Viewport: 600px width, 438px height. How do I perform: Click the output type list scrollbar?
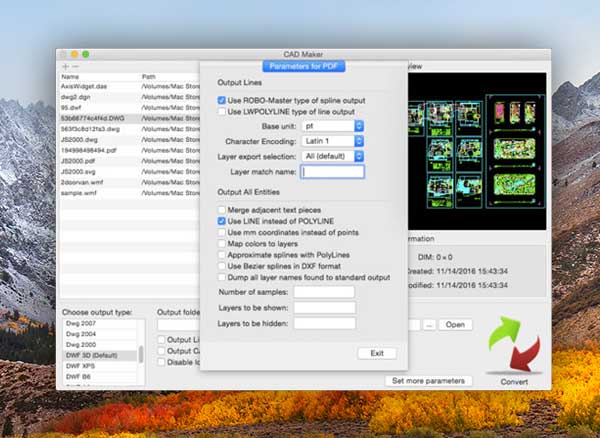tap(141, 354)
